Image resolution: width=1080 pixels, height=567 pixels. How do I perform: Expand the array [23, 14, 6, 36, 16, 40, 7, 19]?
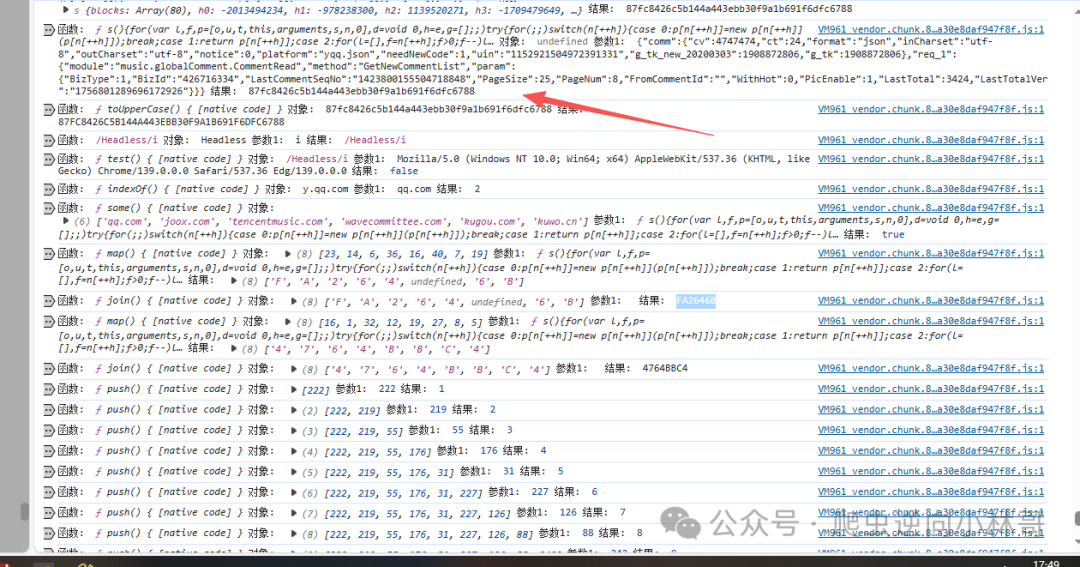click(x=288, y=254)
